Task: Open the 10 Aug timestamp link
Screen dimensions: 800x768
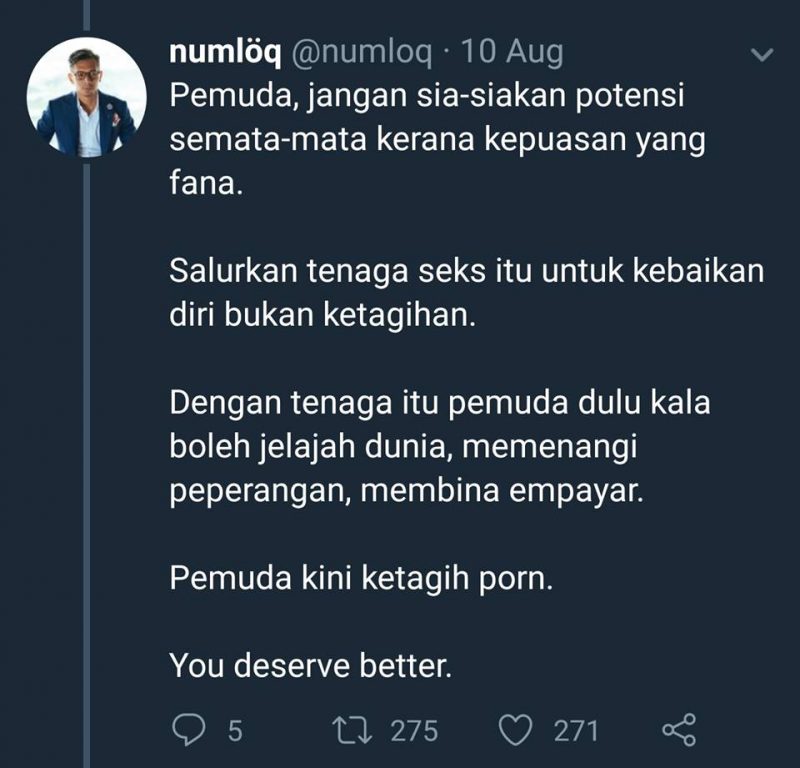Action: [x=512, y=53]
